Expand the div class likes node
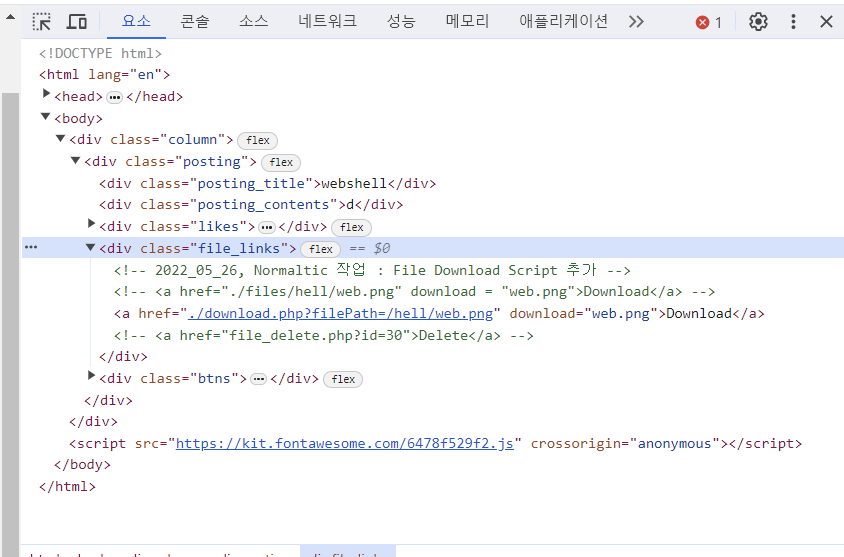Screen dimensions: 844x557 click(92, 224)
